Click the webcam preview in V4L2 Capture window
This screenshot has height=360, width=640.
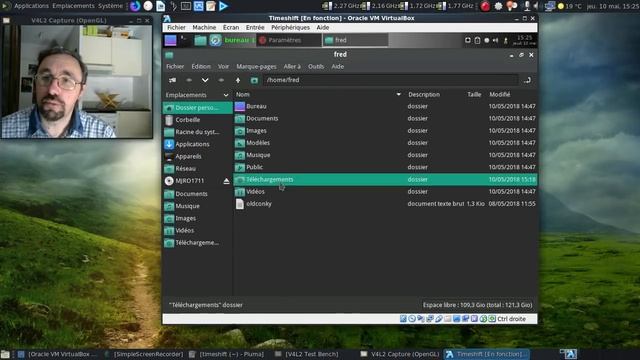(77, 81)
